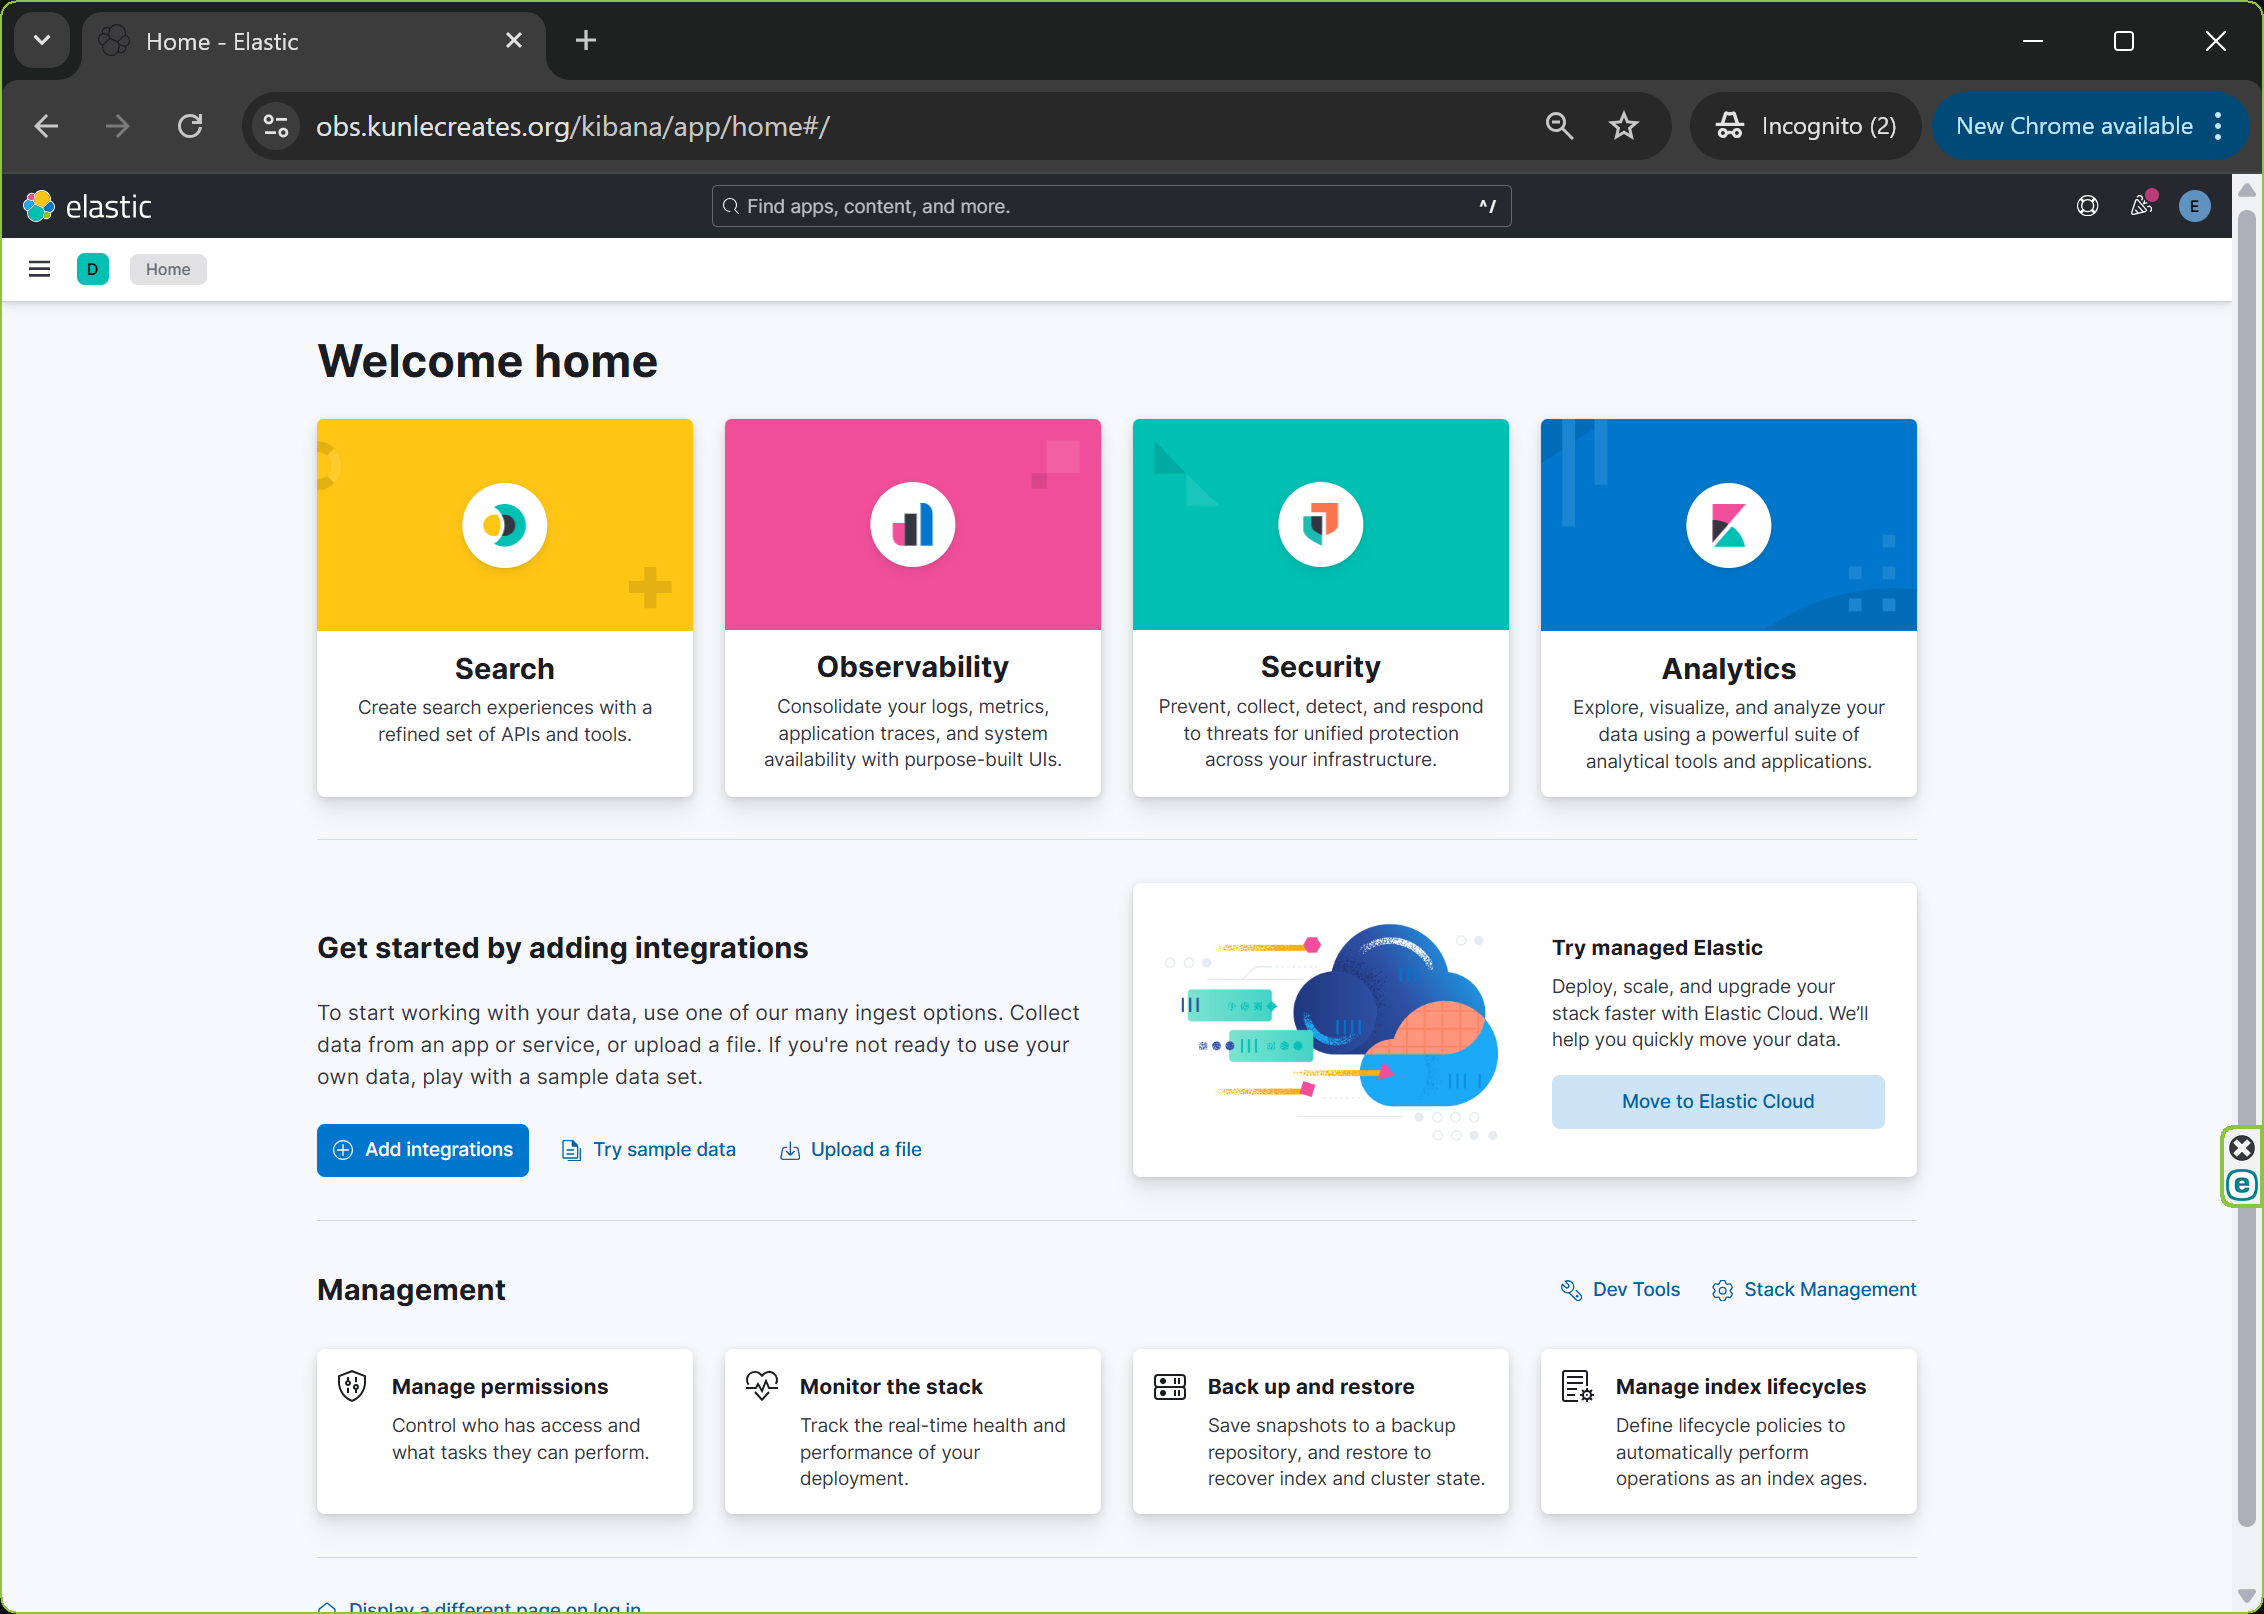
Task: Open the Manage index lifecycles card title
Action: pos(1741,1386)
